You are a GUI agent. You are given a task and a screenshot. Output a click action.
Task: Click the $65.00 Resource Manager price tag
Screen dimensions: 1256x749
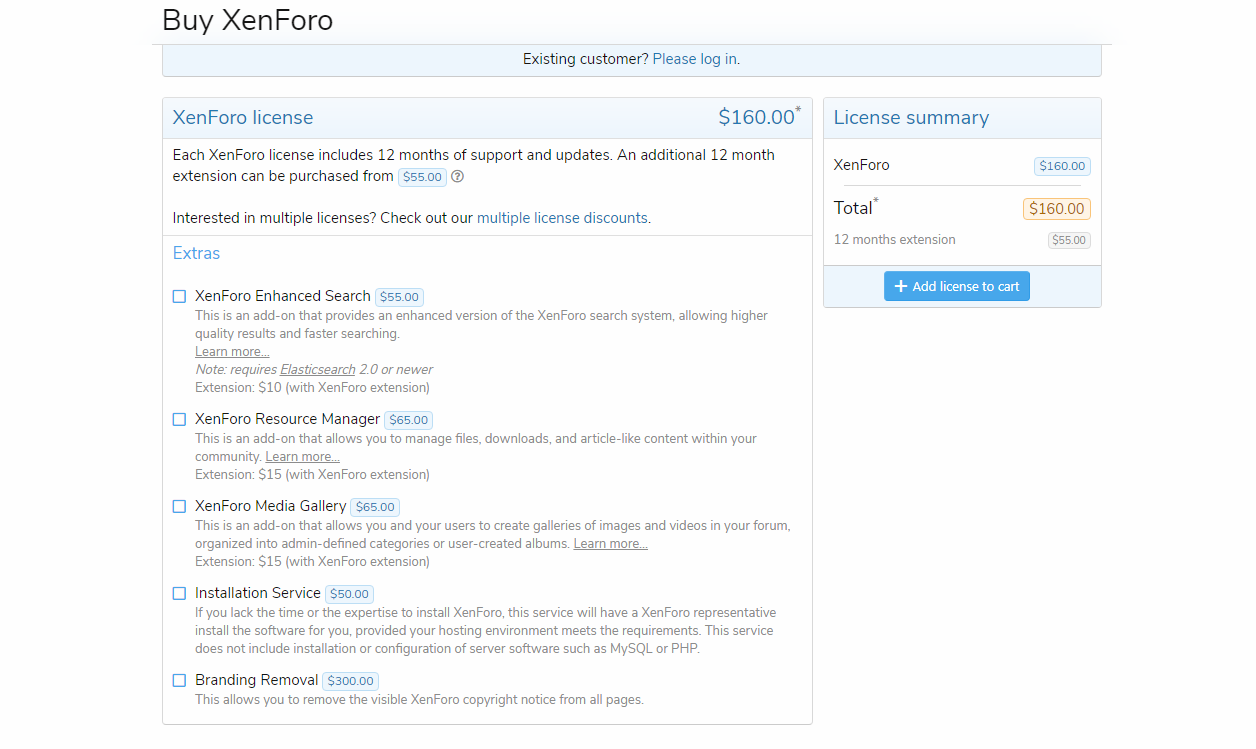[x=408, y=420]
